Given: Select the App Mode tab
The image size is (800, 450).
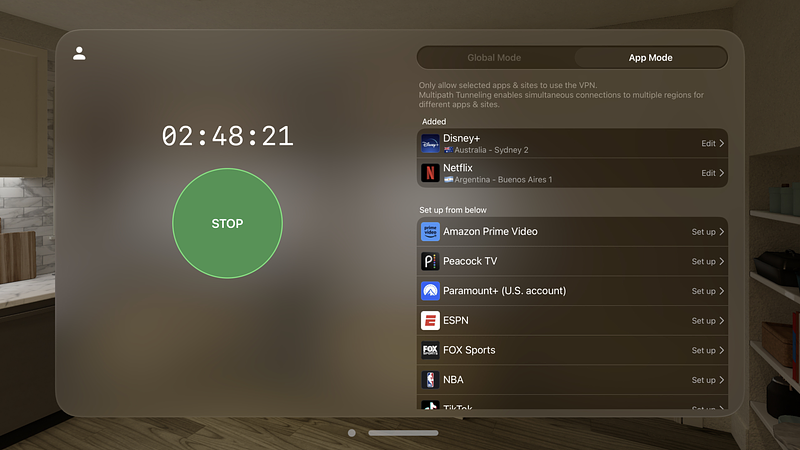Looking at the screenshot, I should pos(651,58).
